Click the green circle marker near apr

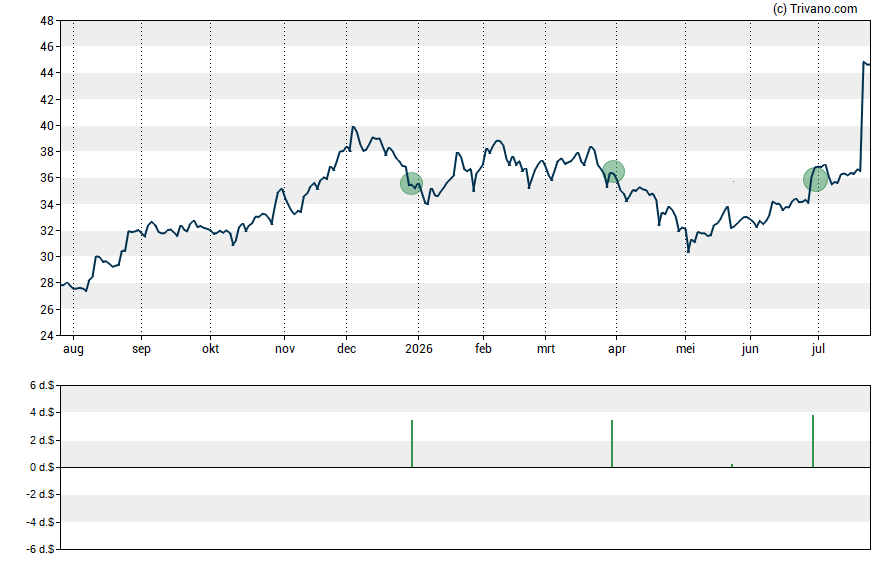[x=613, y=171]
